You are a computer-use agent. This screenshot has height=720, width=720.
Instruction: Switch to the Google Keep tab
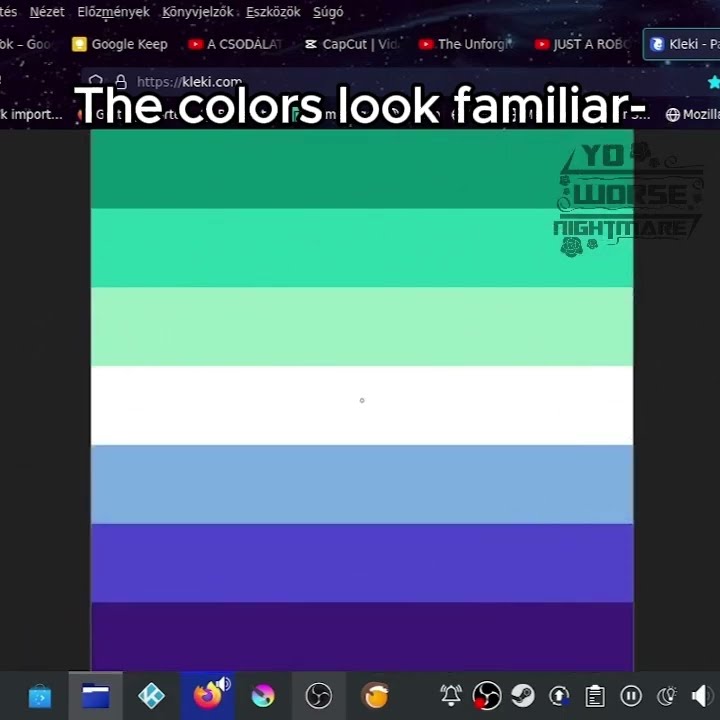pos(120,44)
